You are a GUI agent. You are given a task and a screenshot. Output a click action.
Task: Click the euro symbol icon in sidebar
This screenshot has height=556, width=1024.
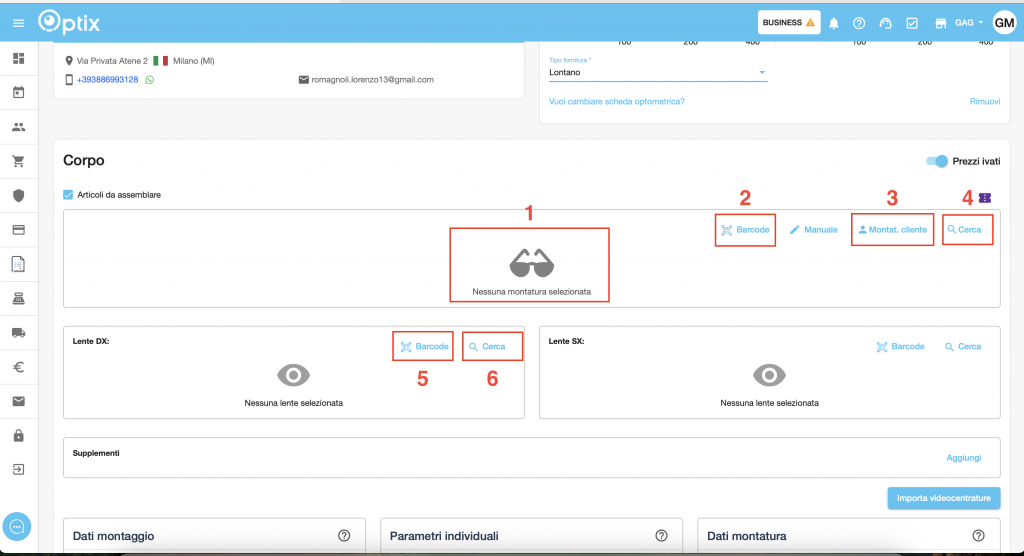point(18,367)
